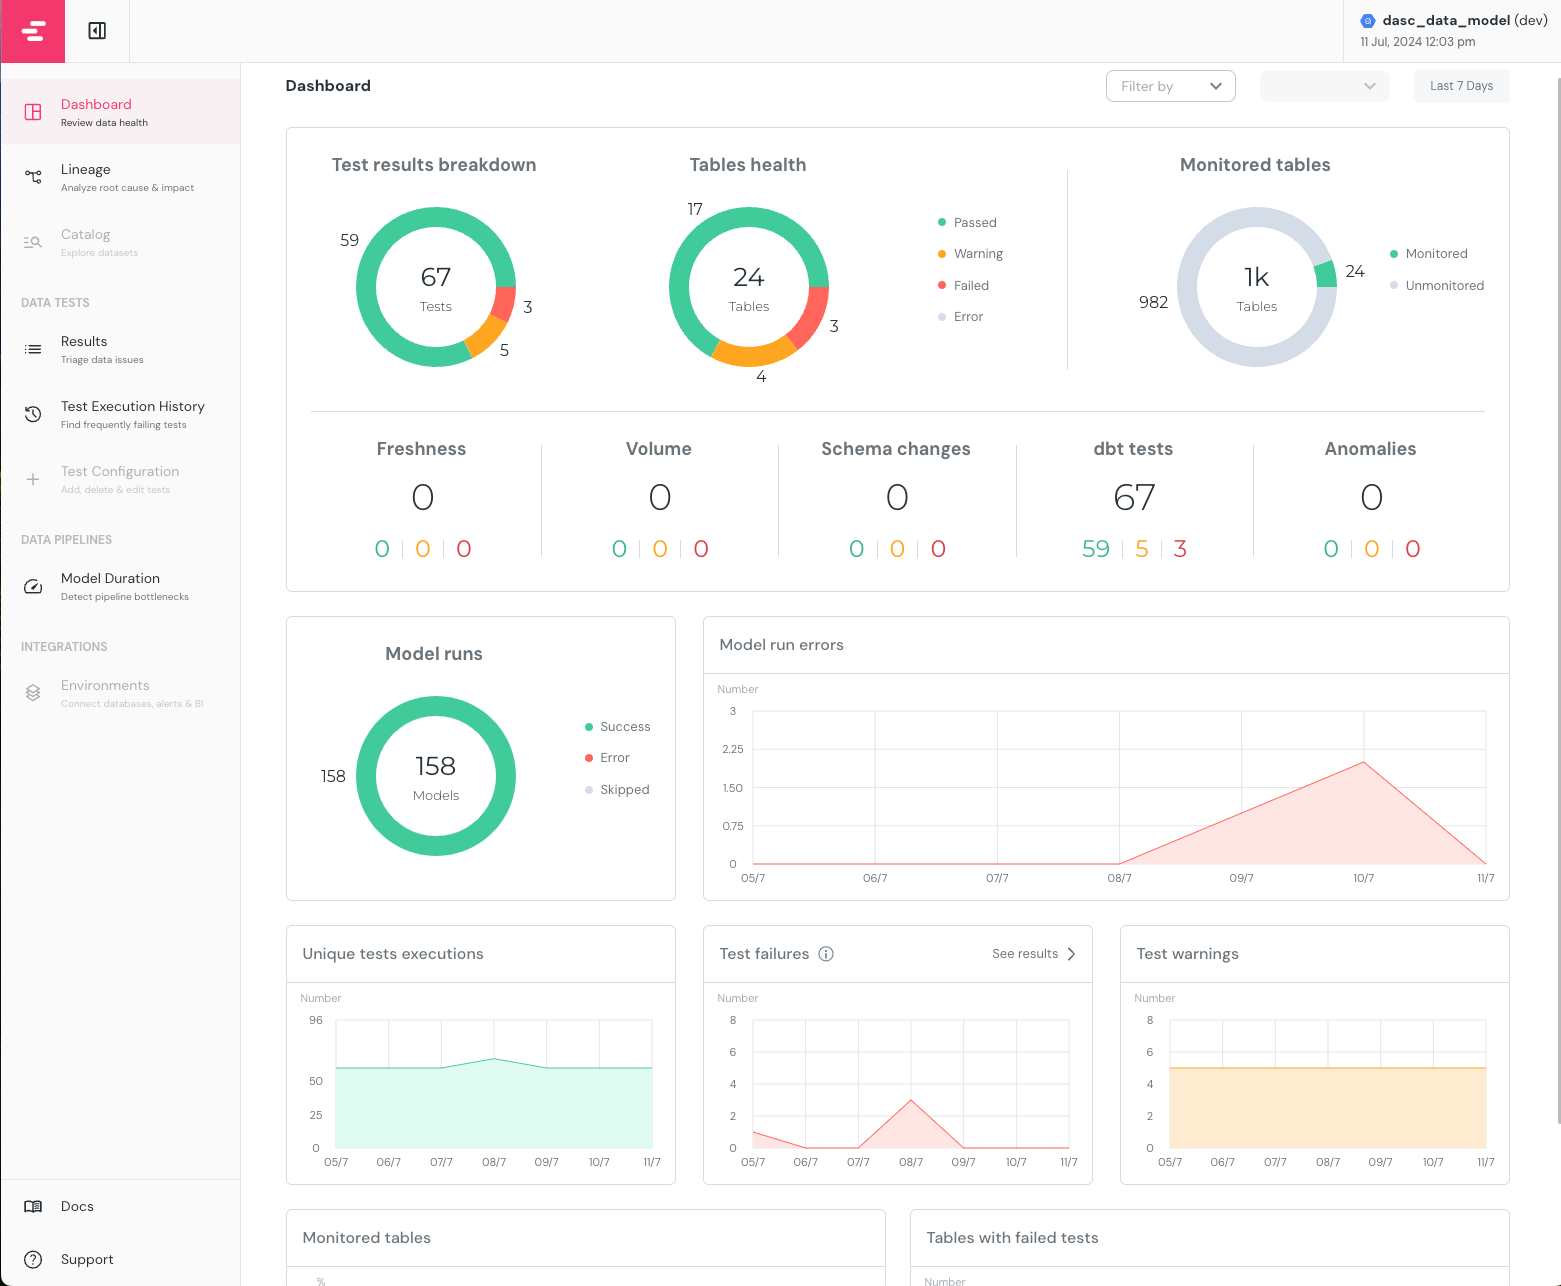Click the Docs book icon

point(33,1206)
